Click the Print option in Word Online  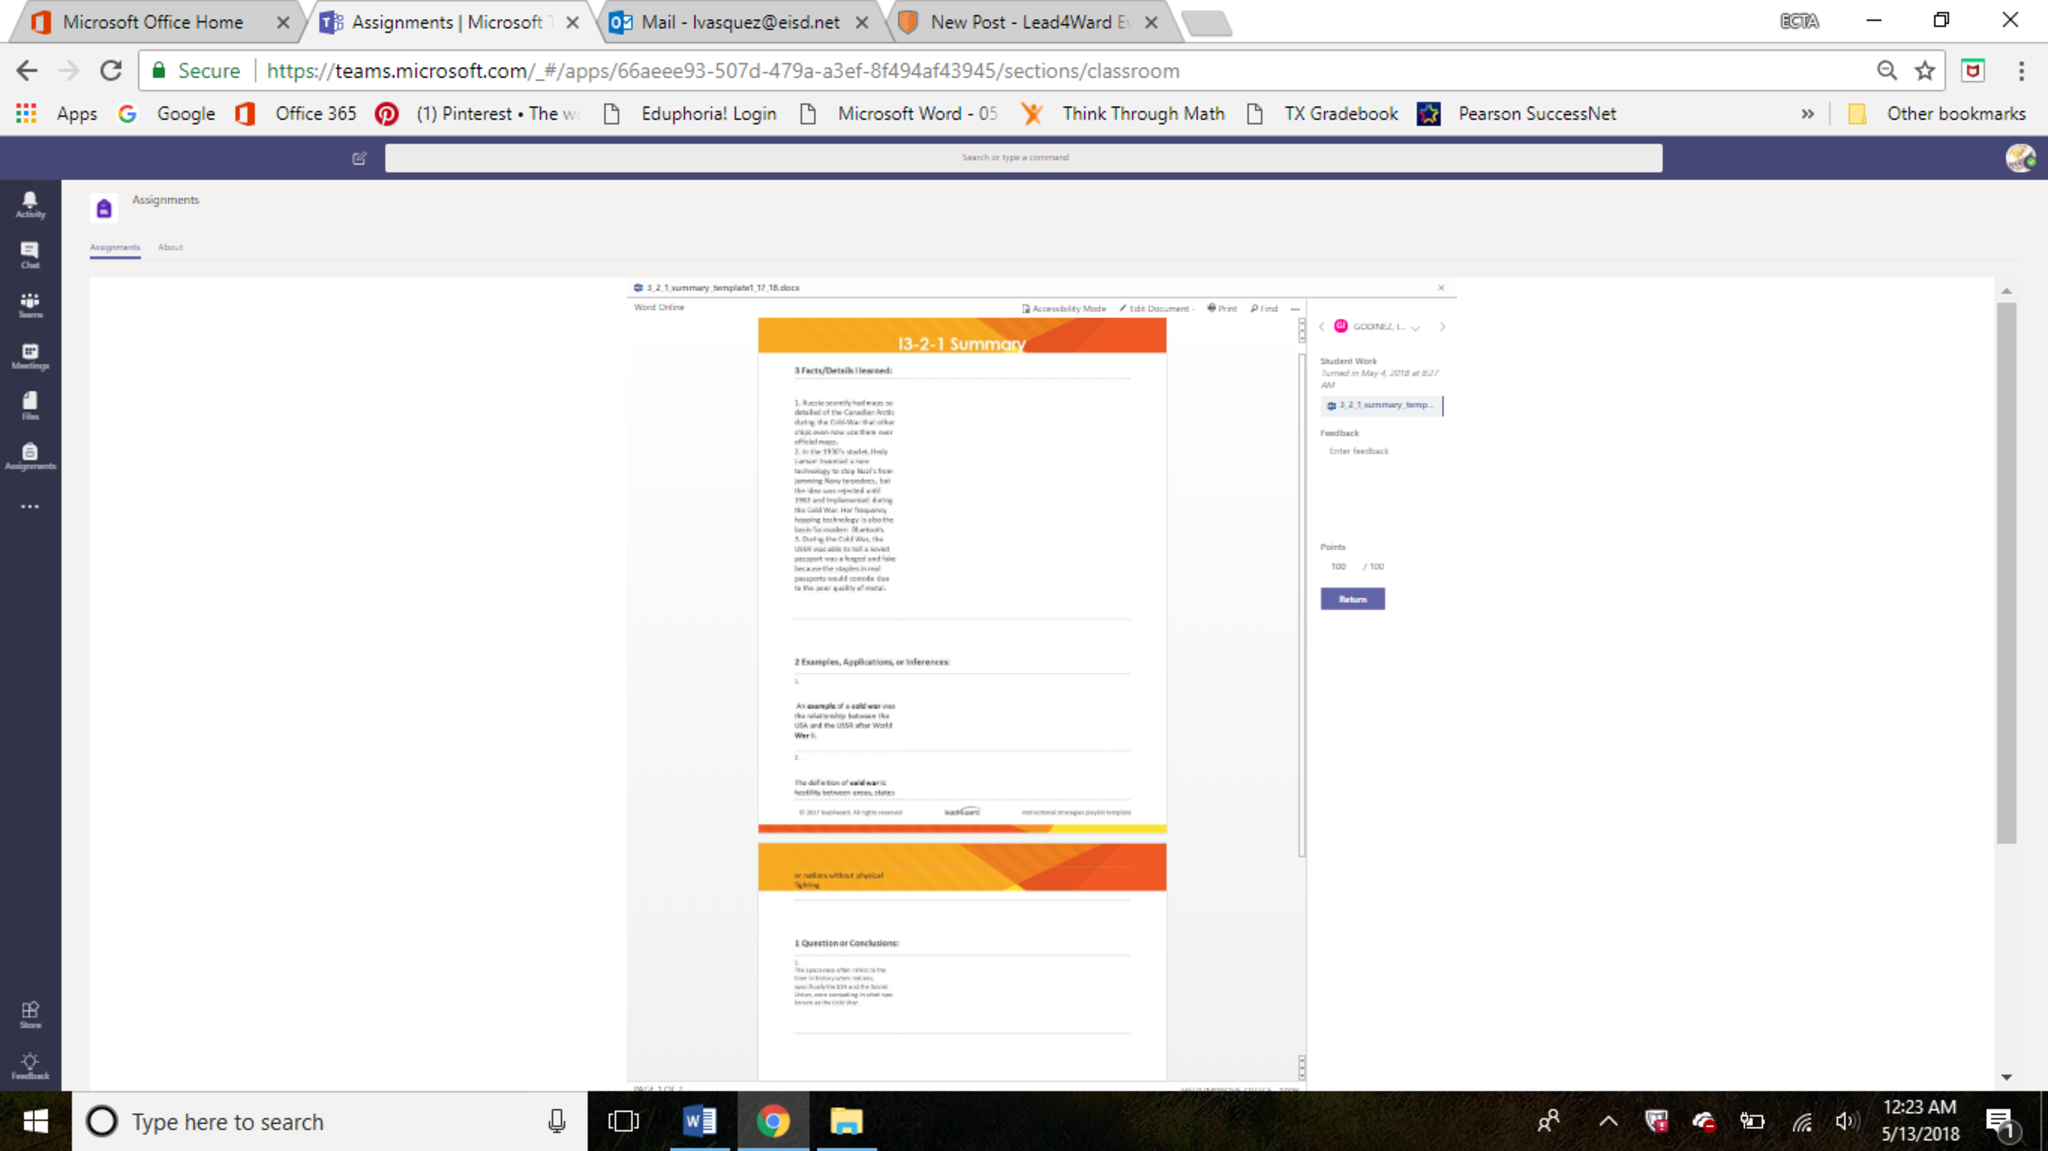click(x=1222, y=308)
